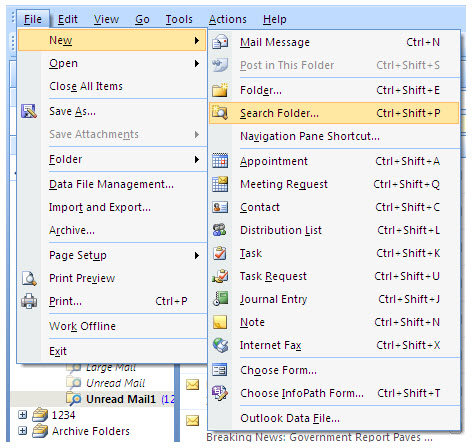Open the Help menu
Viewport: 473px width, 448px height.
point(274,19)
